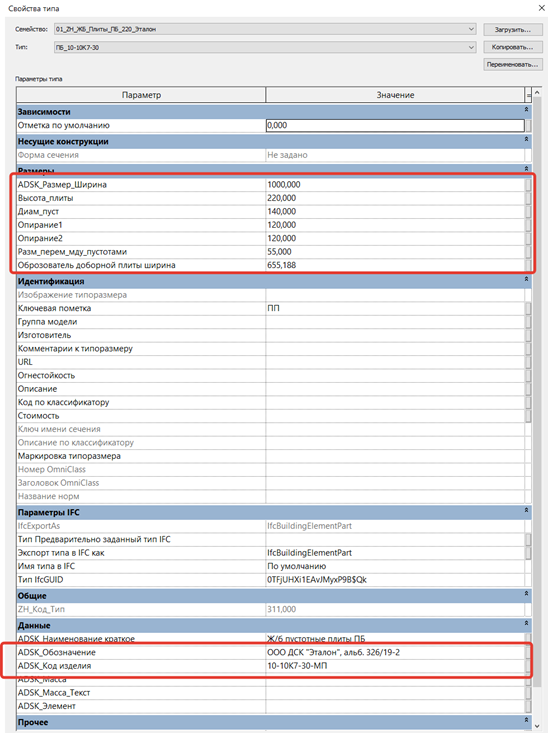Toggle associate button beside Ключевая пометка
Image resolution: width=548 pixels, height=733 pixels.
(x=528, y=309)
